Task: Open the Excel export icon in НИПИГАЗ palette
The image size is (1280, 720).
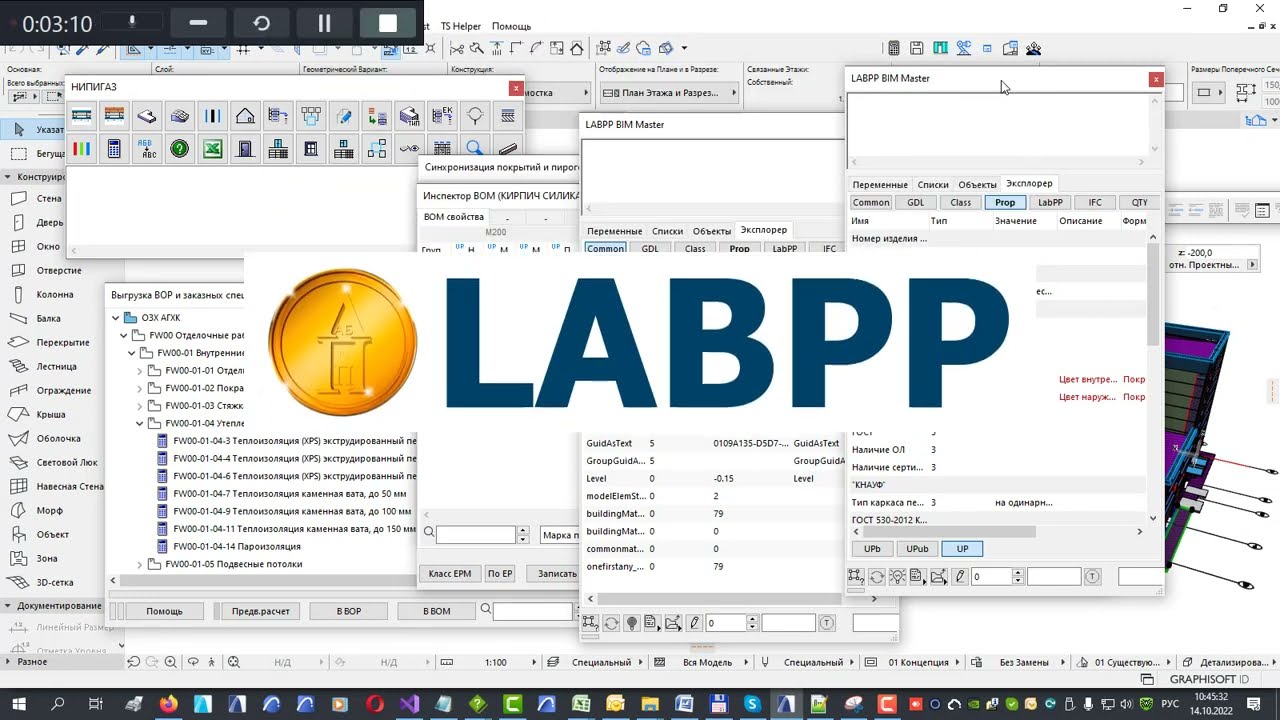Action: point(213,149)
